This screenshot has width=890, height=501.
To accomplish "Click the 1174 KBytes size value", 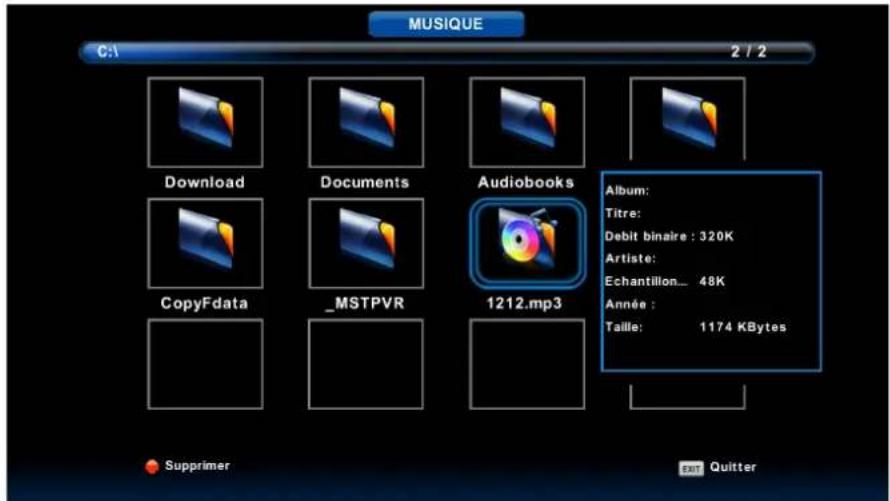I will (743, 327).
